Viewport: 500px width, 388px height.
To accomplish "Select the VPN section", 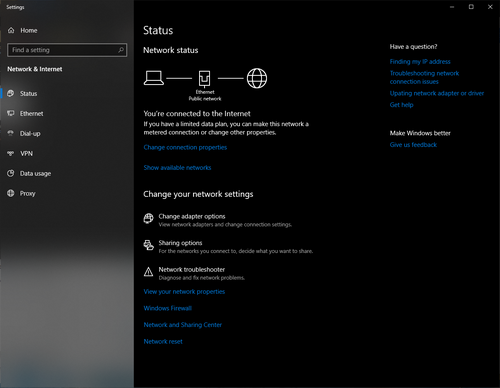I will [67, 153].
